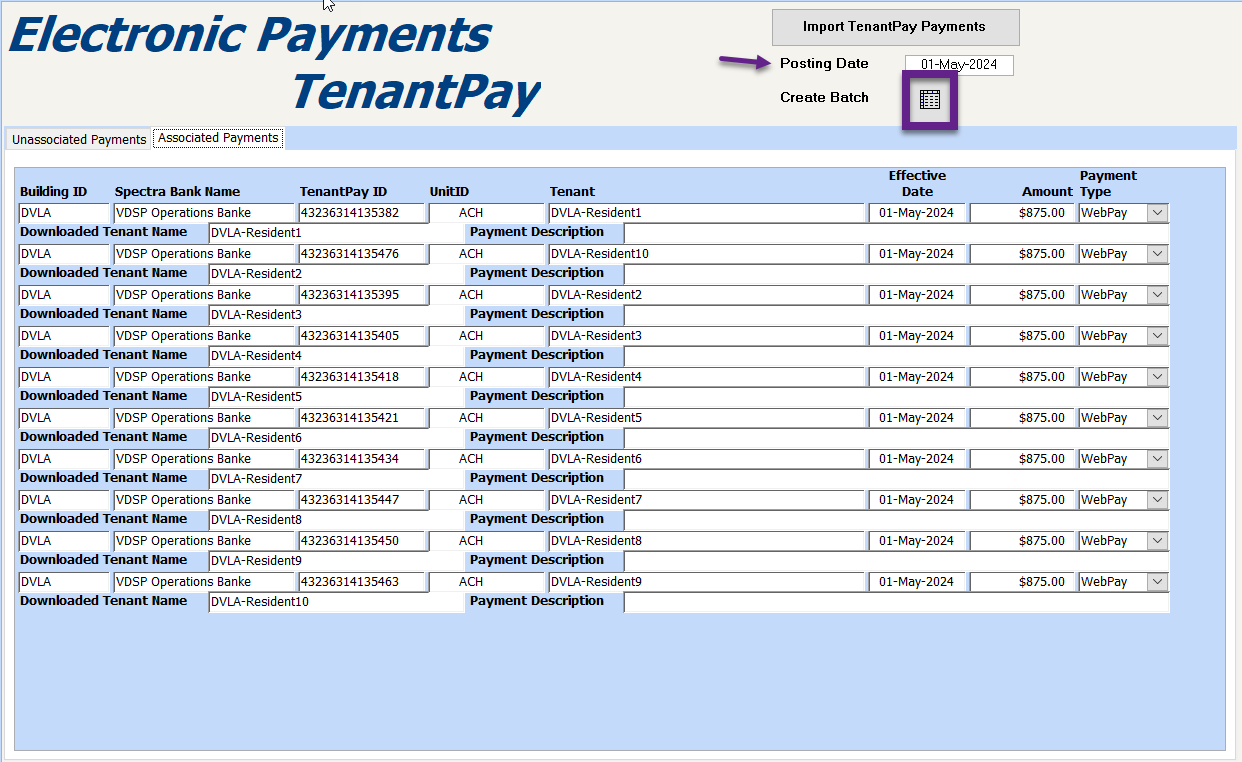The width and height of the screenshot is (1242, 762).
Task: Click Tenant field showing DVLA-Resident1
Action: pyautogui.click(x=706, y=213)
